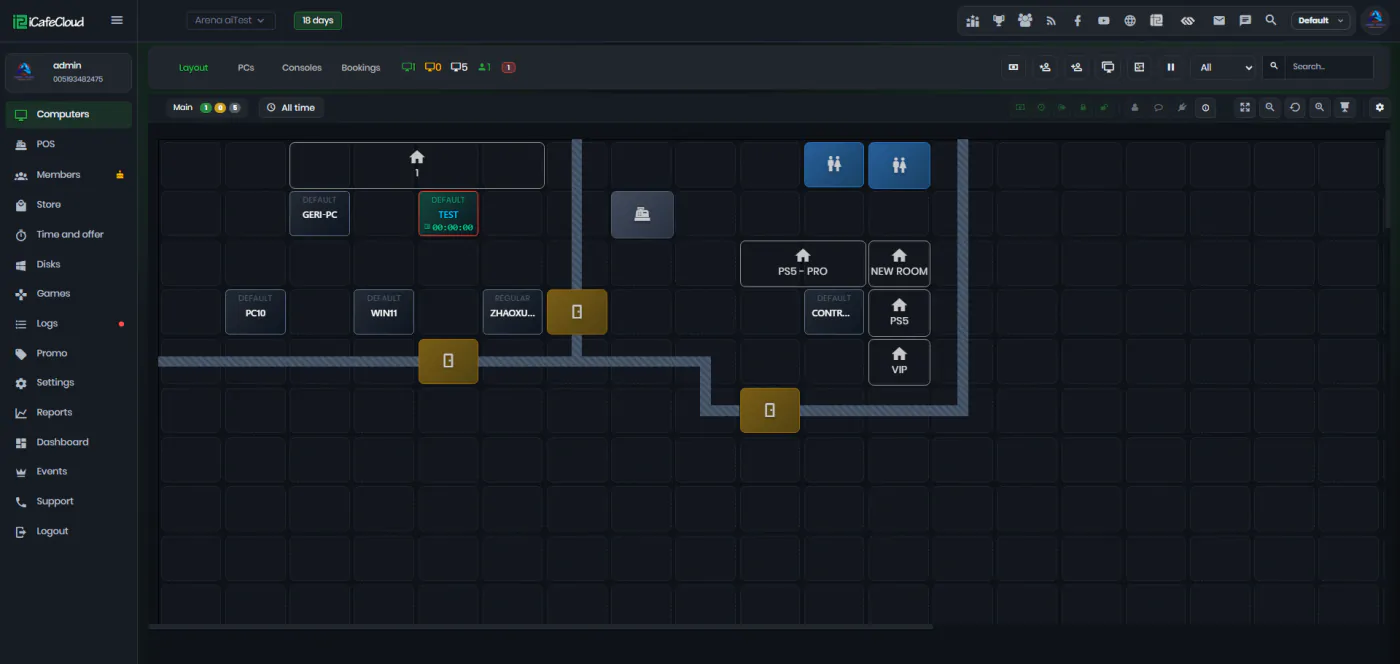Click the pause icon in layout toolbar
1400x664 pixels.
1170,67
